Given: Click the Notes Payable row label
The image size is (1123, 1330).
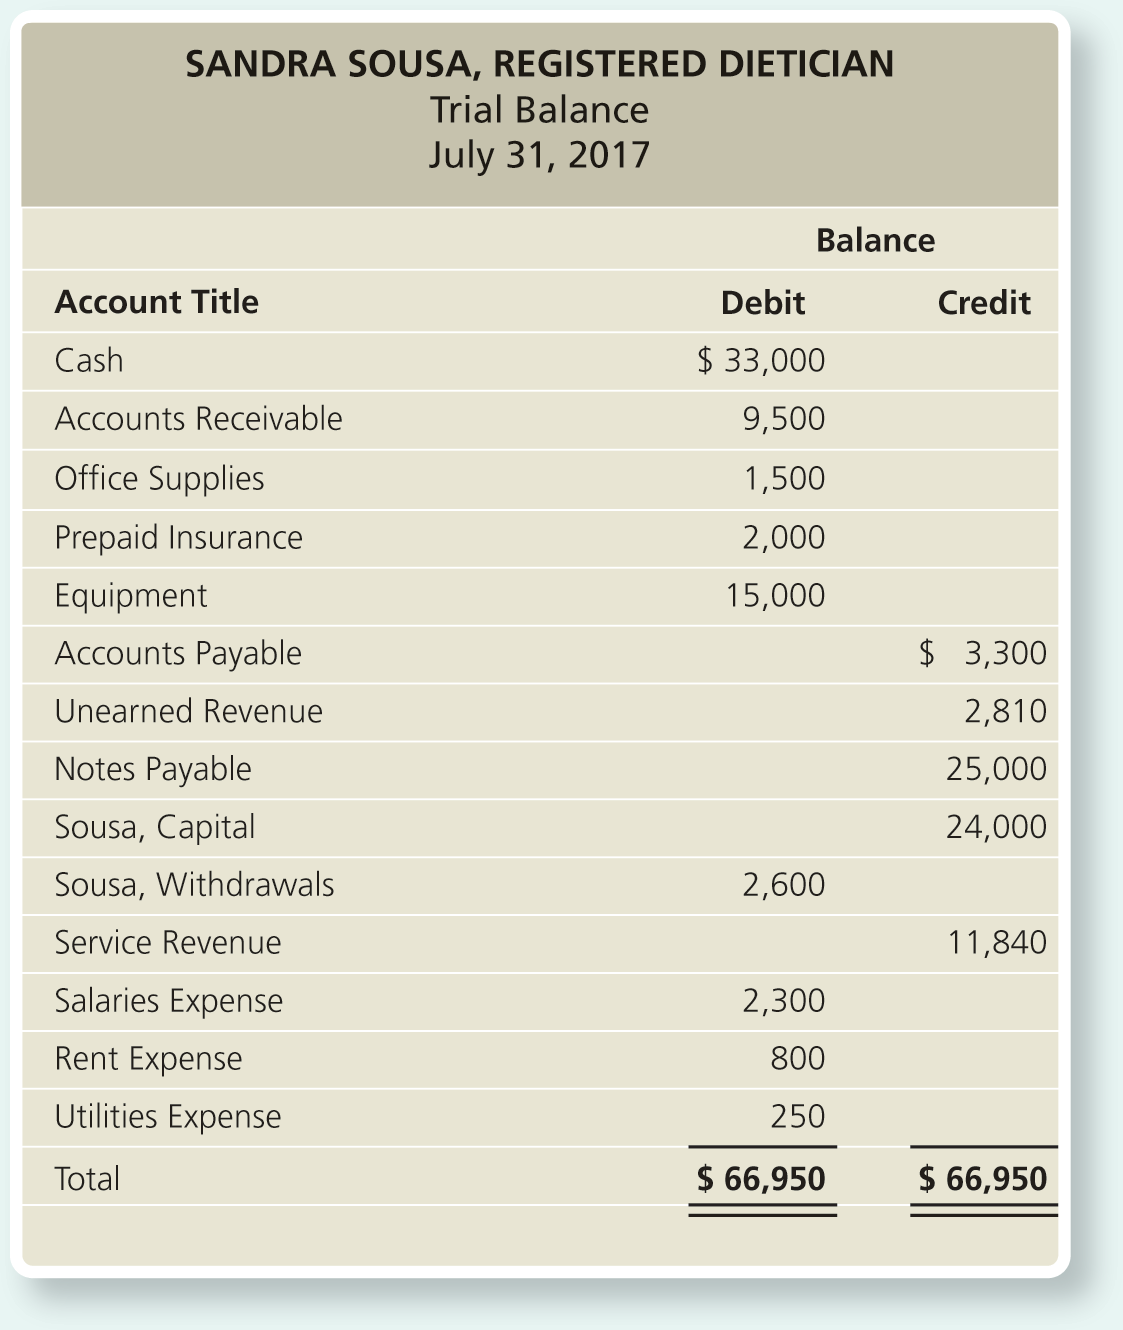Looking at the screenshot, I should [153, 769].
